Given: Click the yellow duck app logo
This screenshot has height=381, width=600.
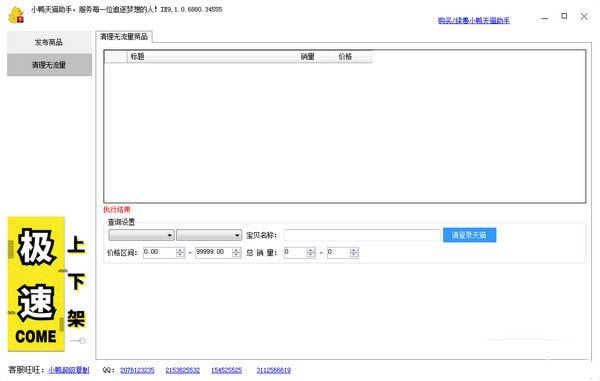Looking at the screenshot, I should click(16, 15).
